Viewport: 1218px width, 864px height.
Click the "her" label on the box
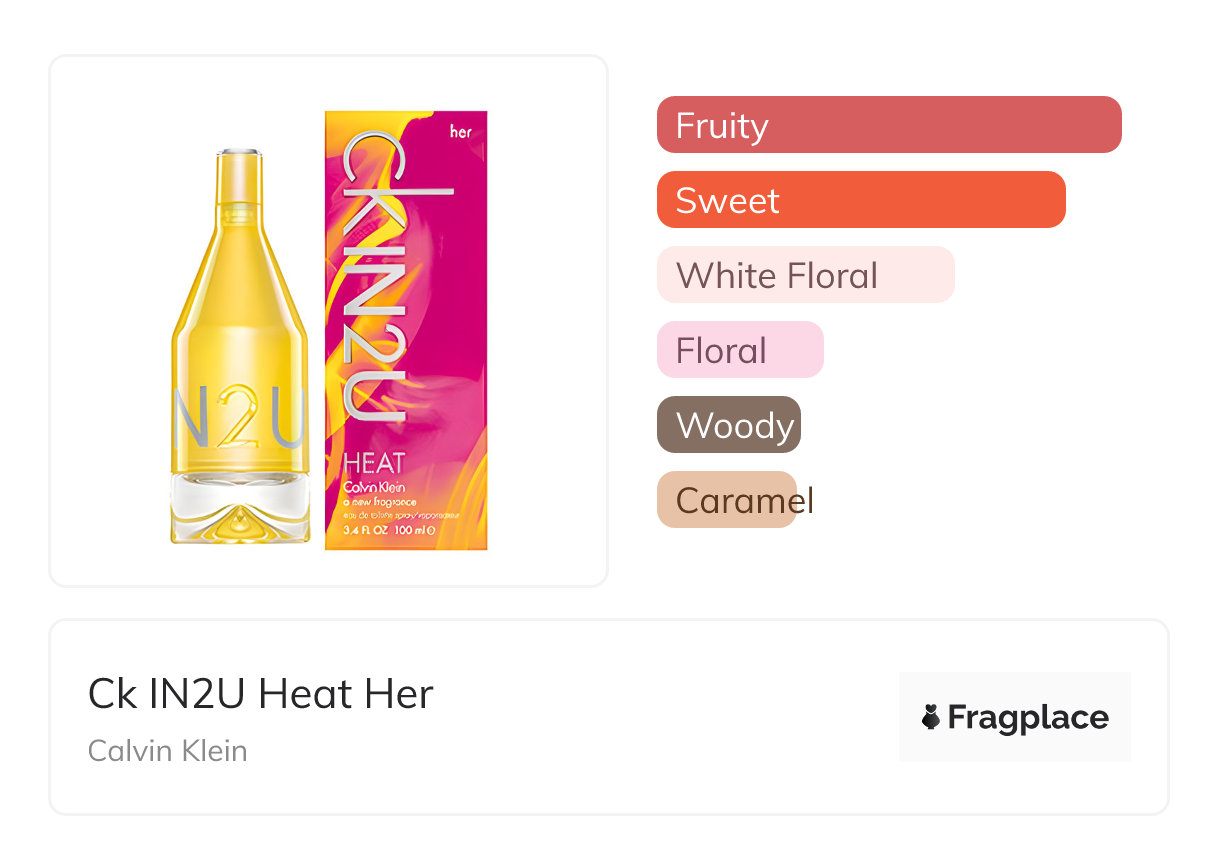click(461, 131)
